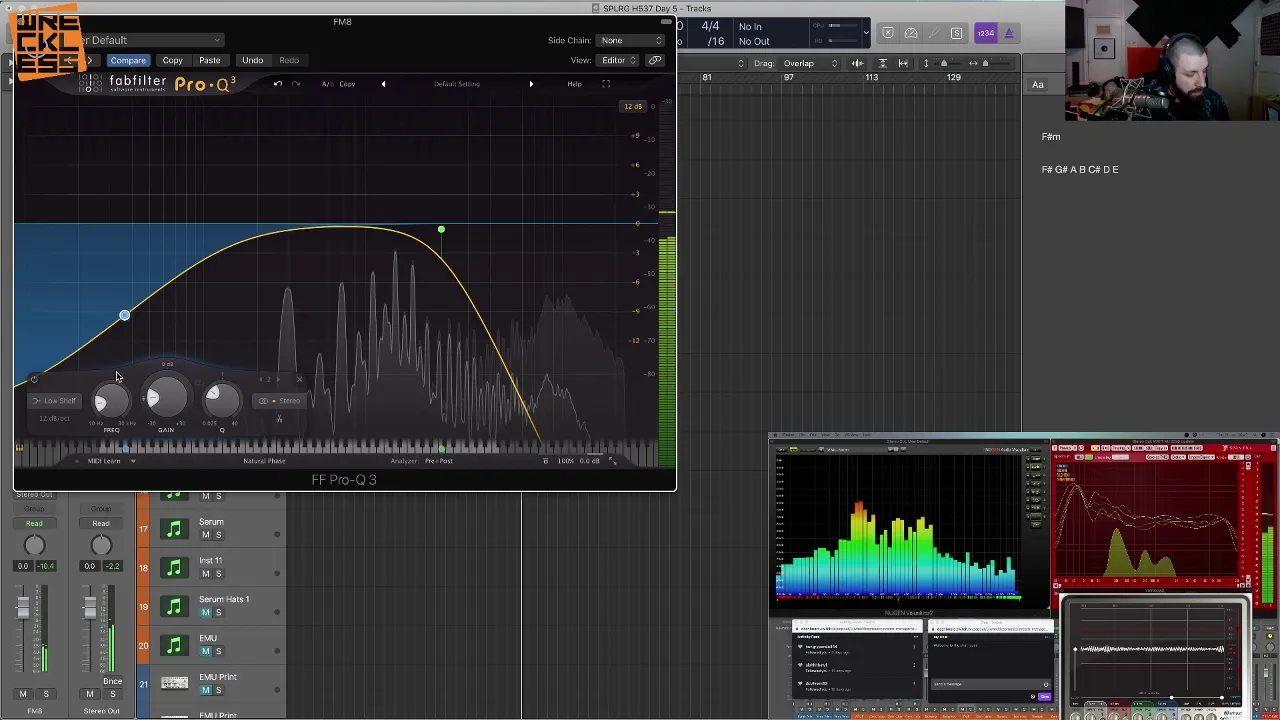Screen dimensions: 1280x720
Task: Open 12 dB/oct slope selector
Action: click(x=54, y=418)
